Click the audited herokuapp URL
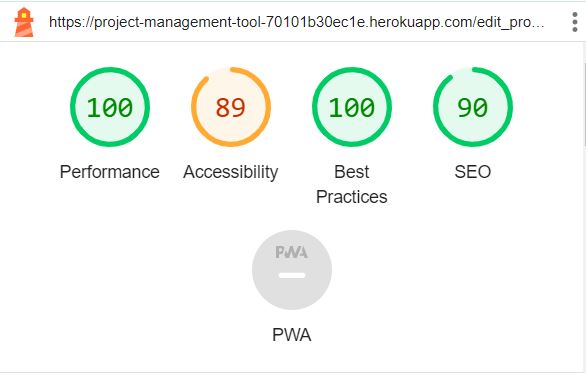The height and width of the screenshot is (373, 586). click(296, 22)
